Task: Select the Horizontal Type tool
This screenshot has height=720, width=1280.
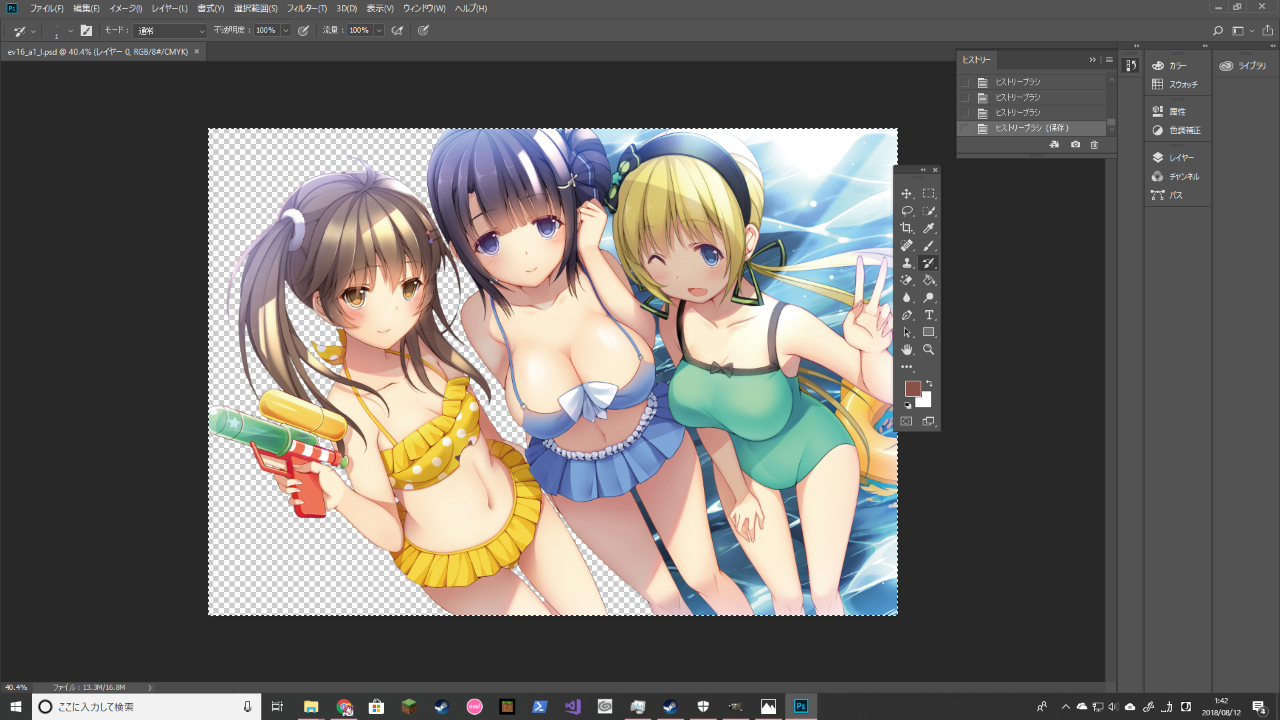Action: click(929, 315)
